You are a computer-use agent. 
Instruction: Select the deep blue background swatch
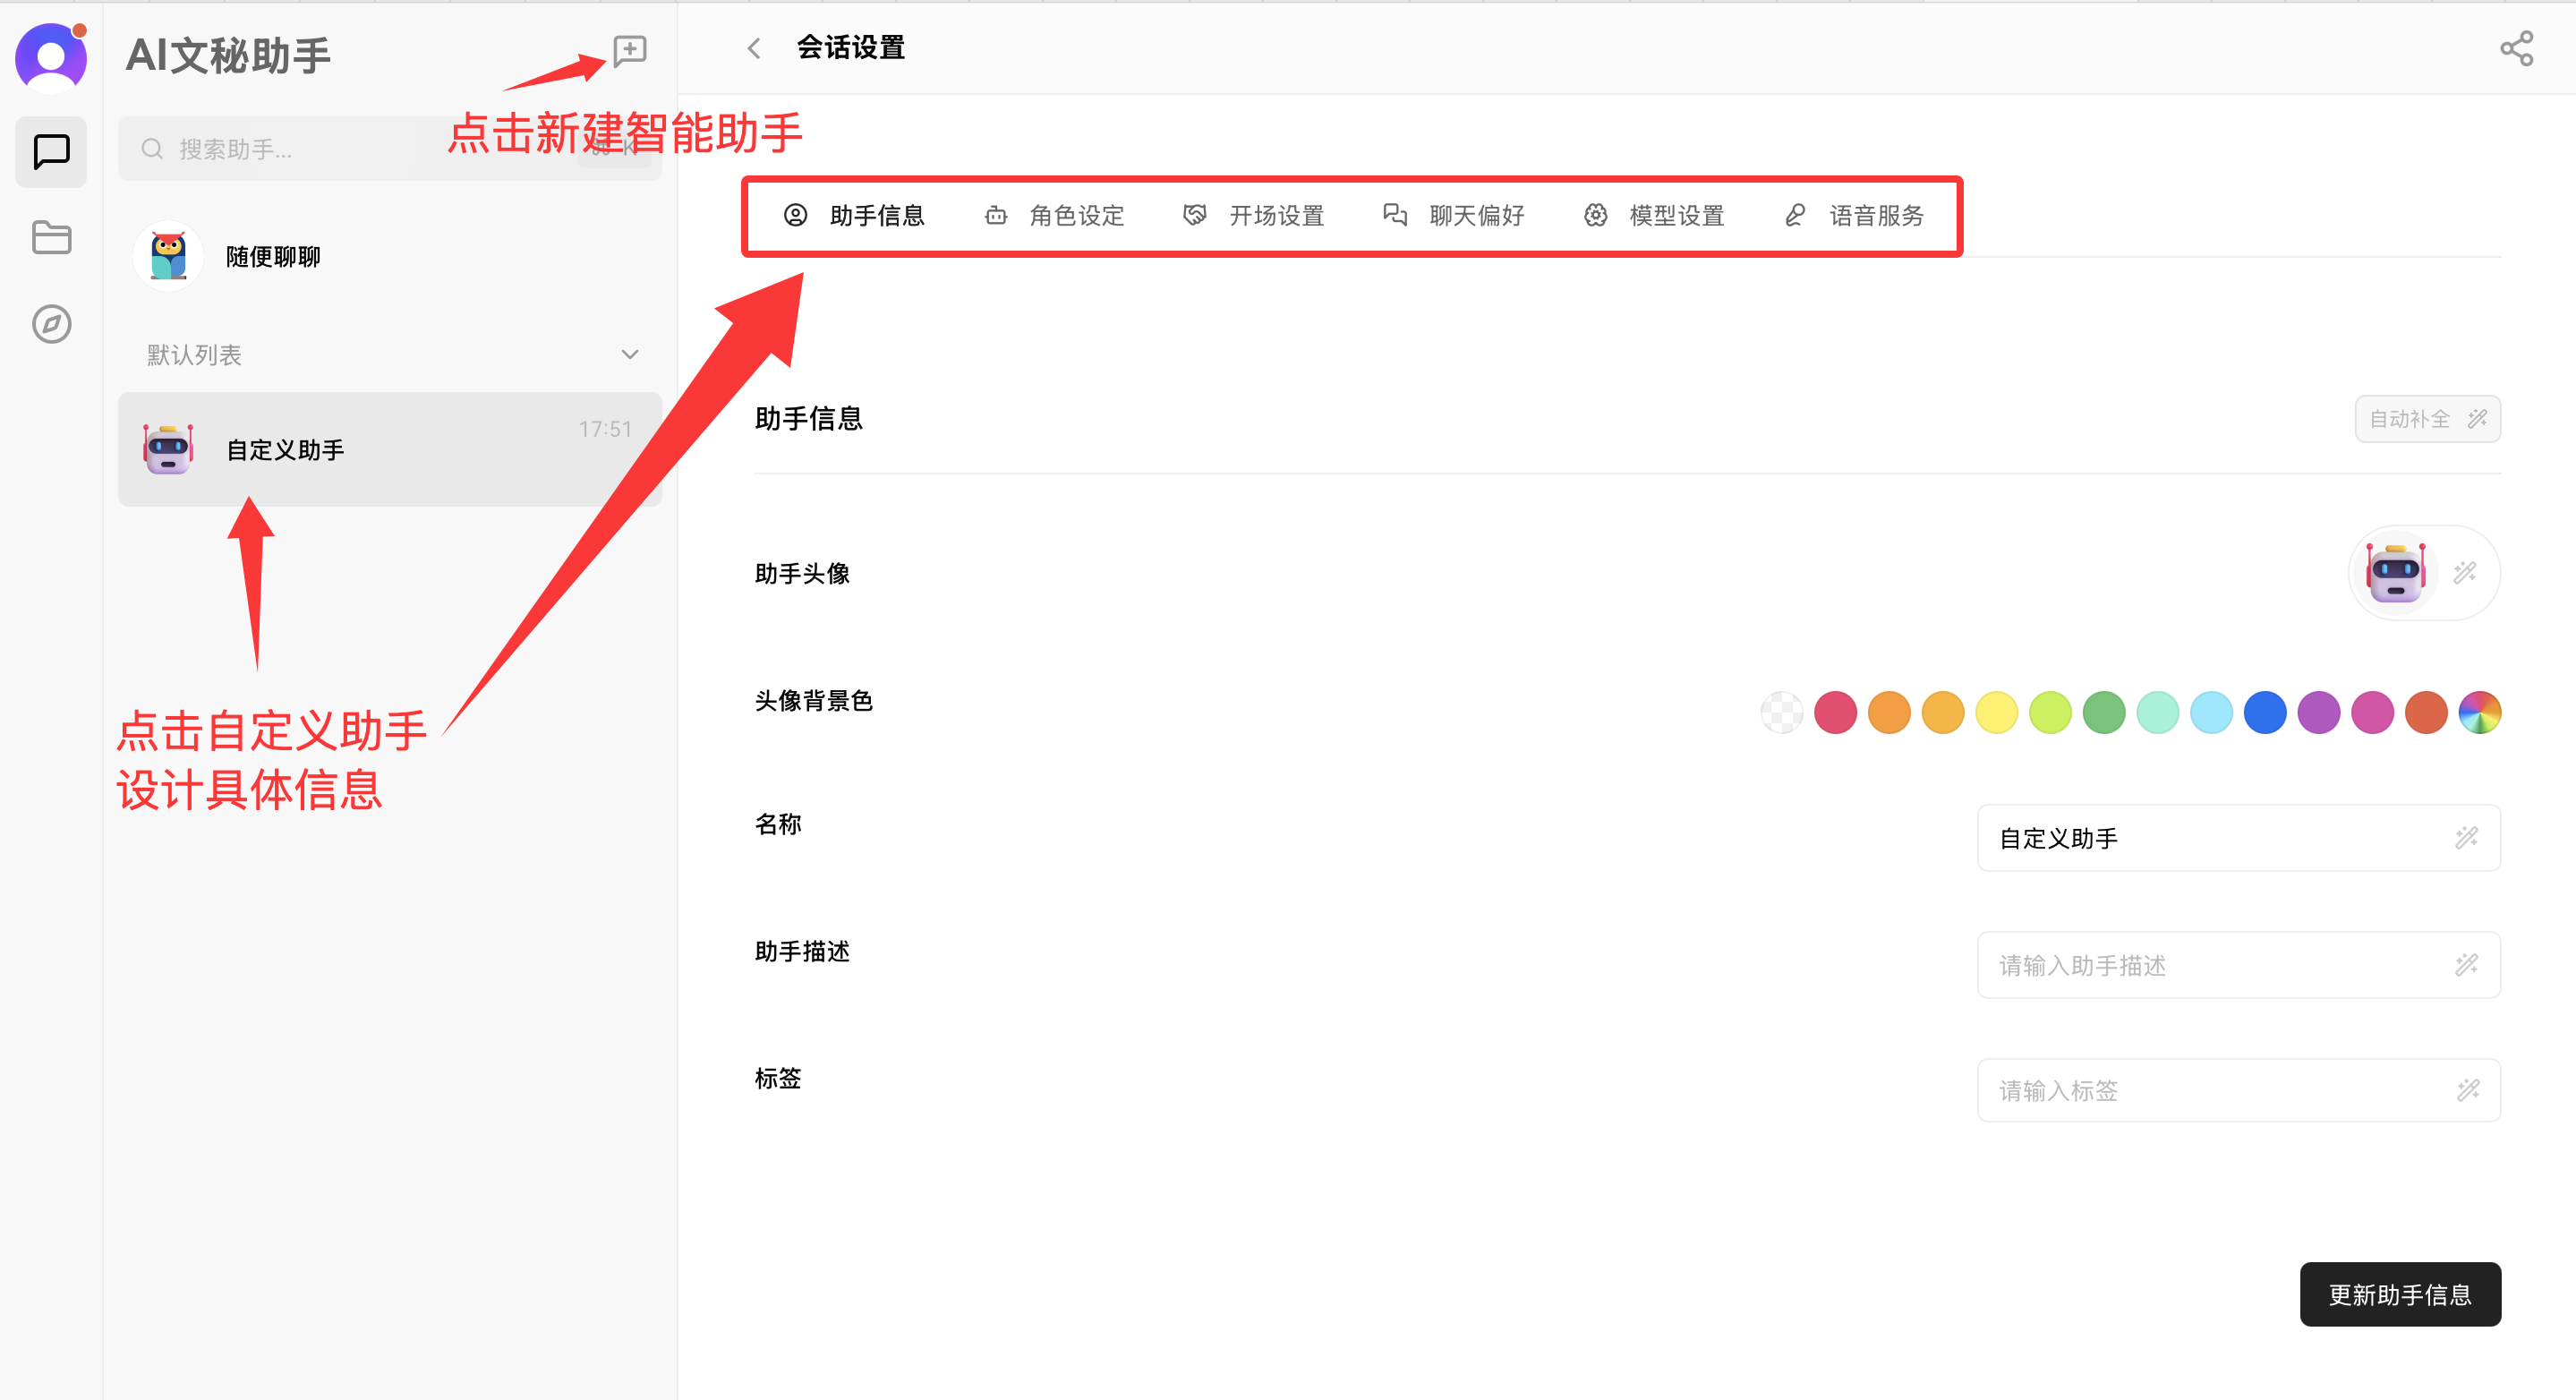coord(2265,713)
